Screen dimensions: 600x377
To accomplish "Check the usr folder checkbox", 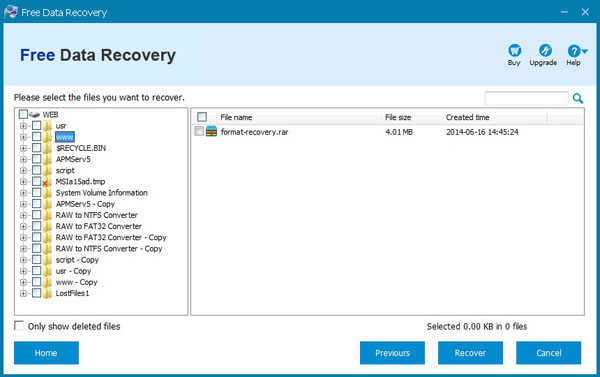I will coord(36,125).
